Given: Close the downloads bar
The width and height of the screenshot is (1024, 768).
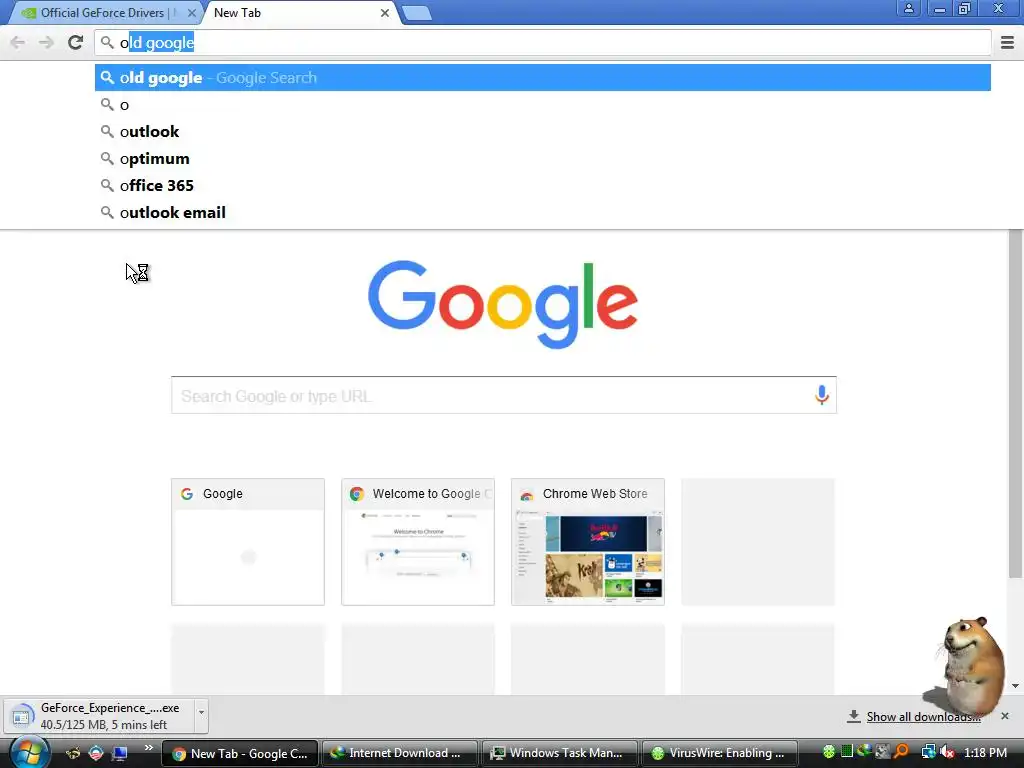Looking at the screenshot, I should coord(1004,716).
